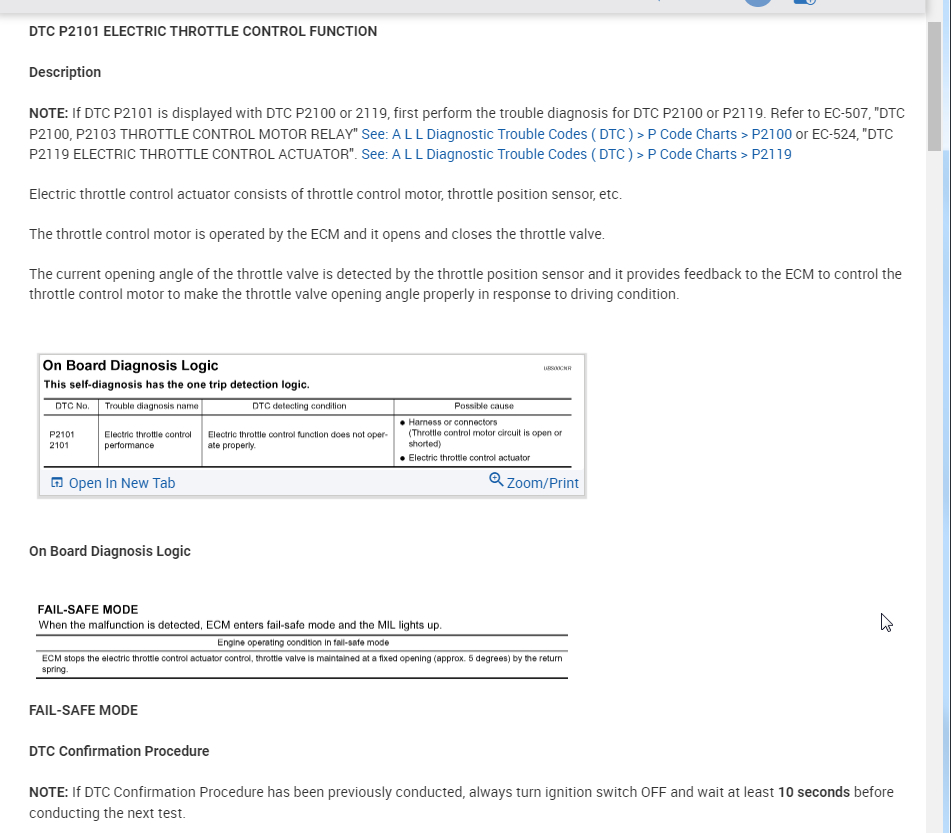Image resolution: width=951 pixels, height=833 pixels.
Task: Click the blue circular icon in header
Action: (x=758, y=2)
